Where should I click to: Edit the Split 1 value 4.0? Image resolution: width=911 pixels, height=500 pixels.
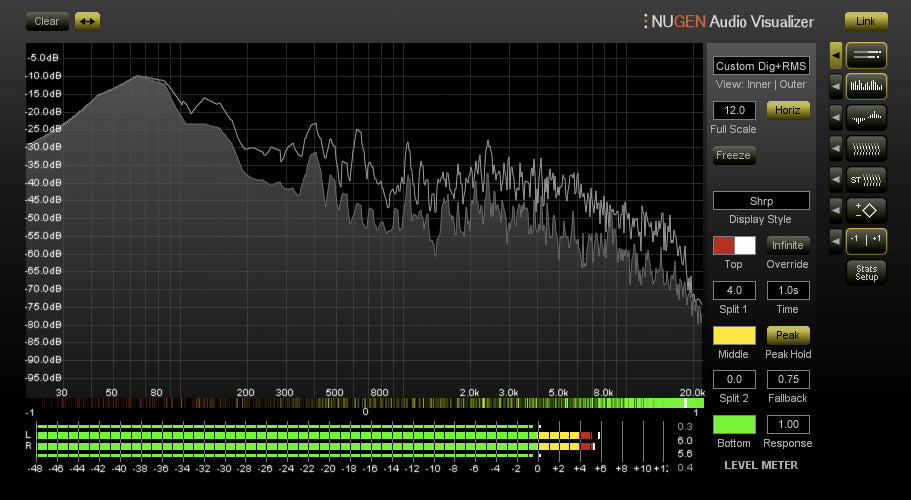[x=734, y=290]
